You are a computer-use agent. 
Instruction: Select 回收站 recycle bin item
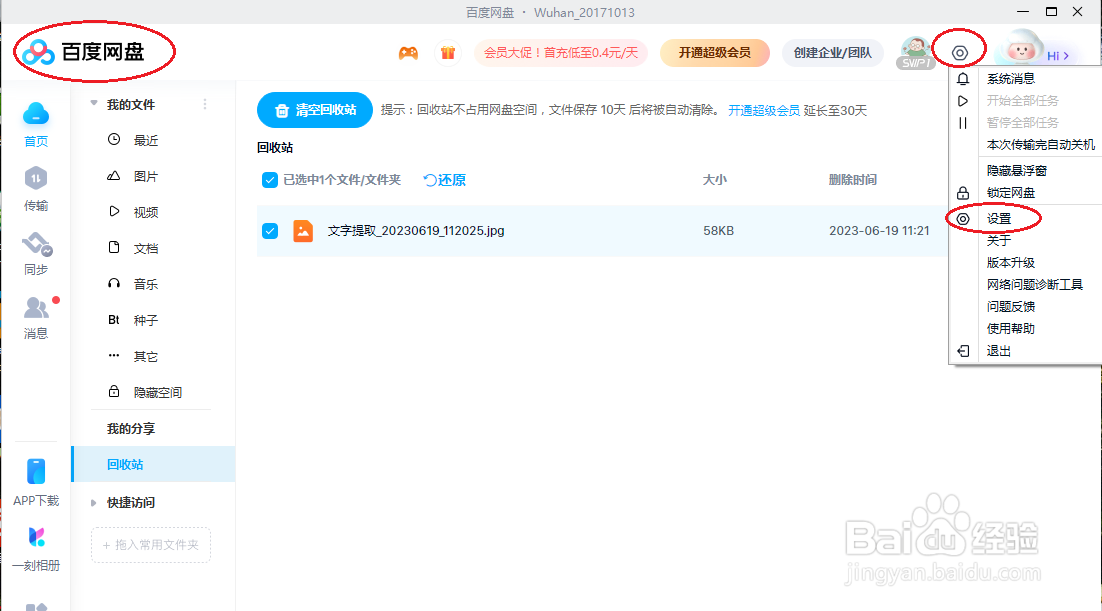point(153,464)
